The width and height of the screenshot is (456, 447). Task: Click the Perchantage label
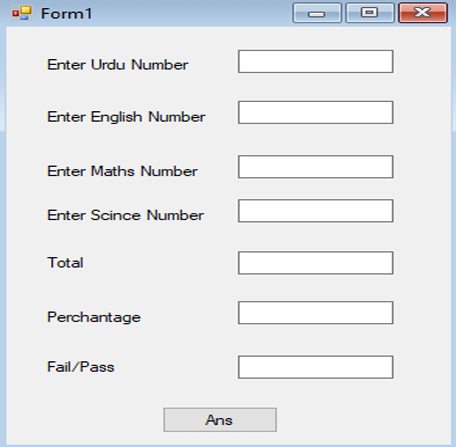click(94, 317)
